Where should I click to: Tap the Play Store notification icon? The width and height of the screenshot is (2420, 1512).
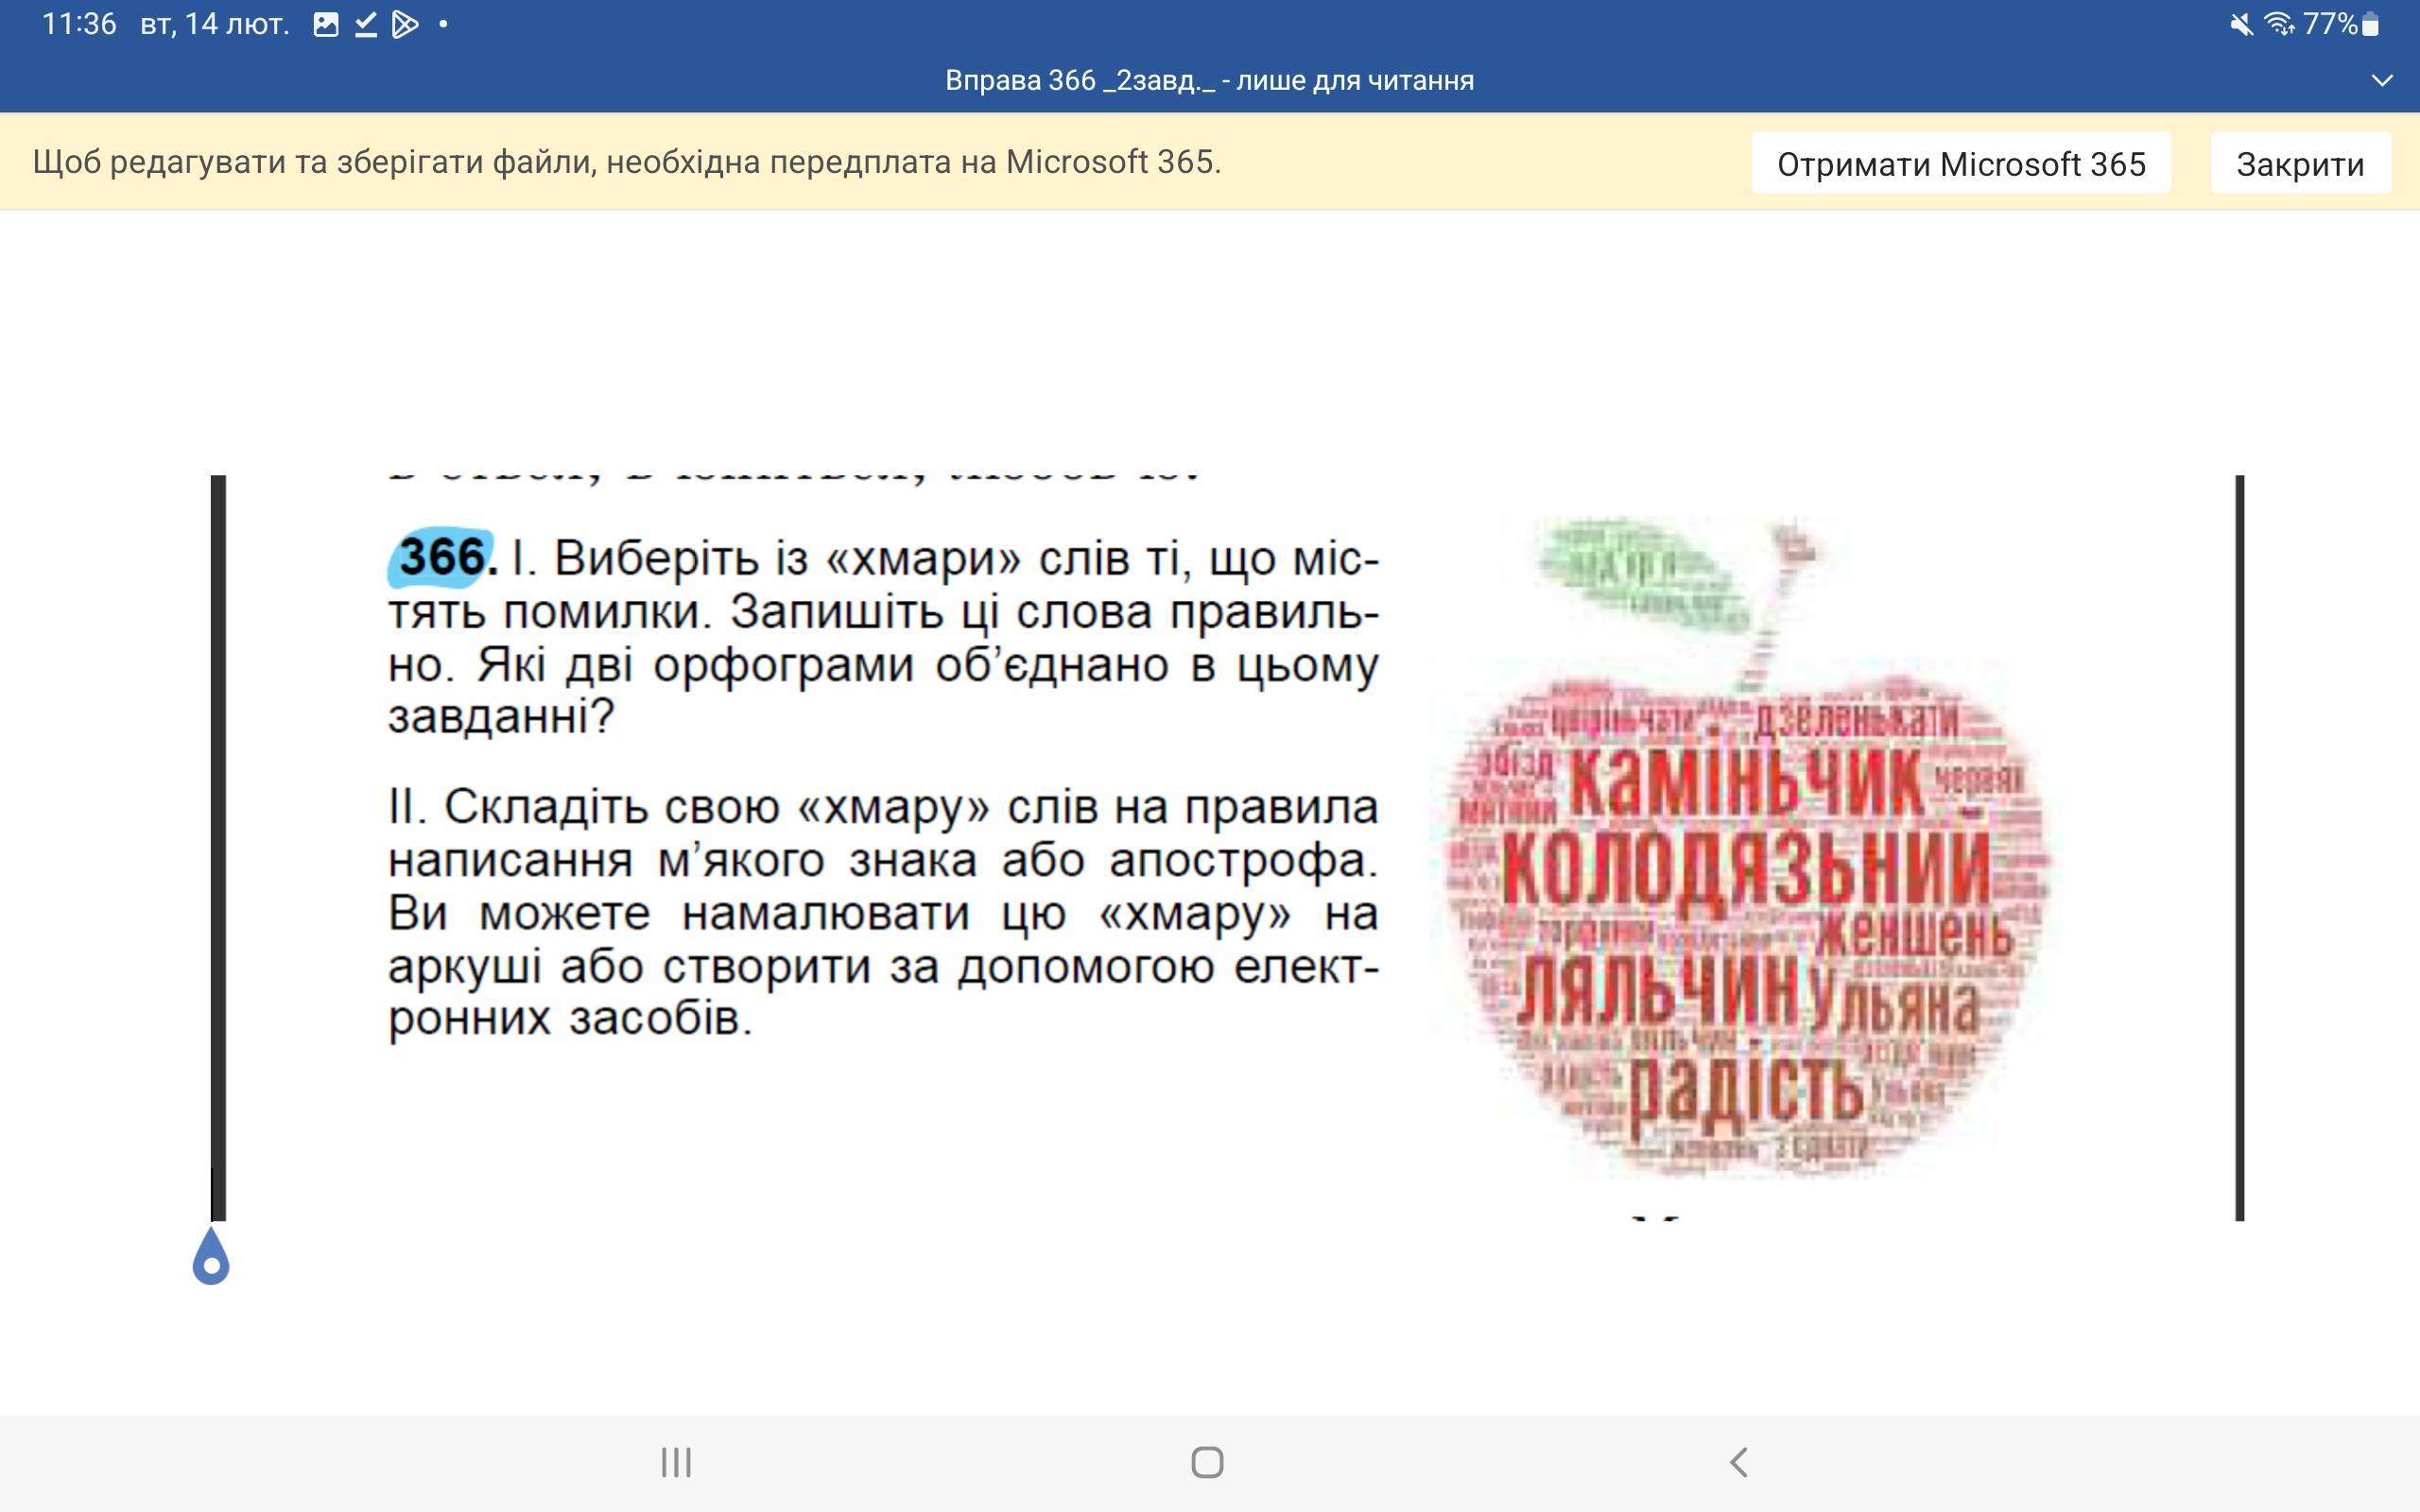point(404,24)
